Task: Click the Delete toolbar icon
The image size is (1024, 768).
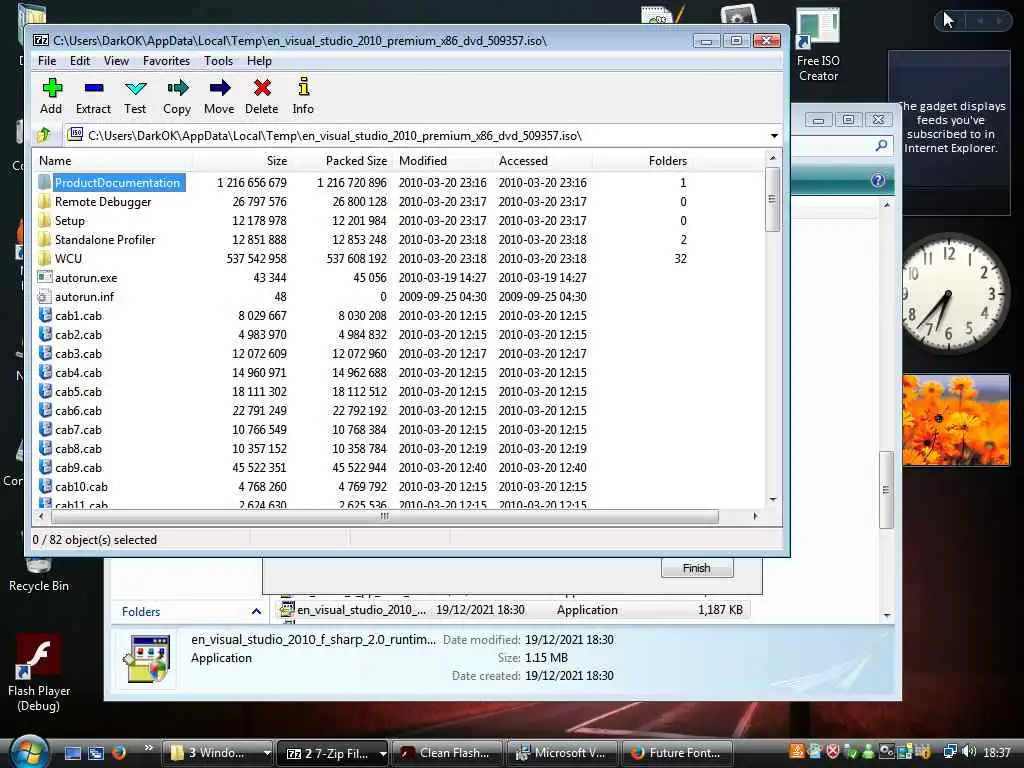Action: [x=262, y=88]
